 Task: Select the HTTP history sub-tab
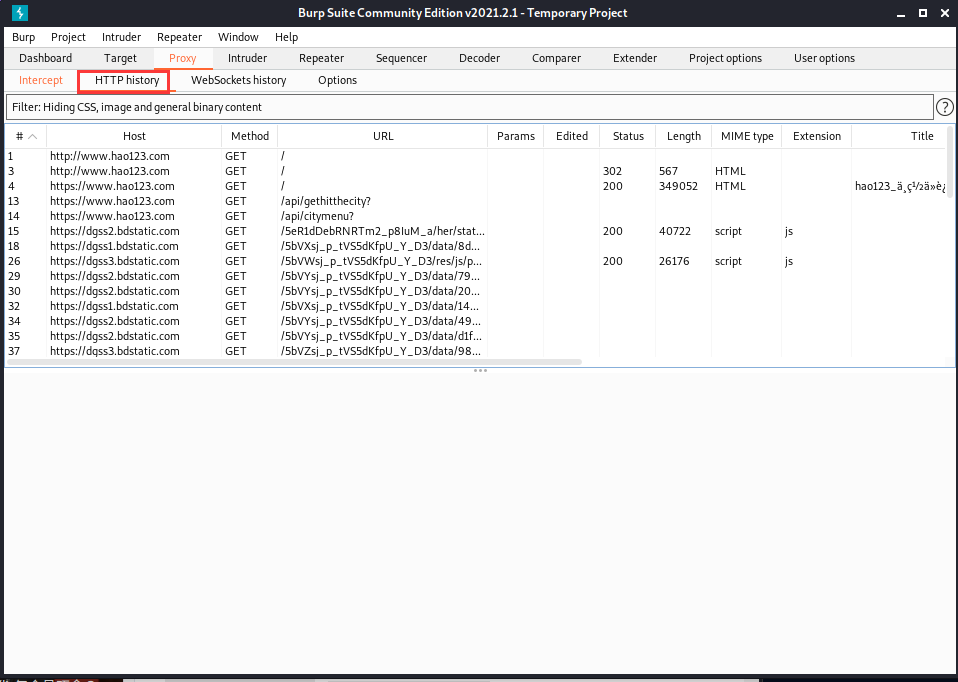[x=126, y=80]
